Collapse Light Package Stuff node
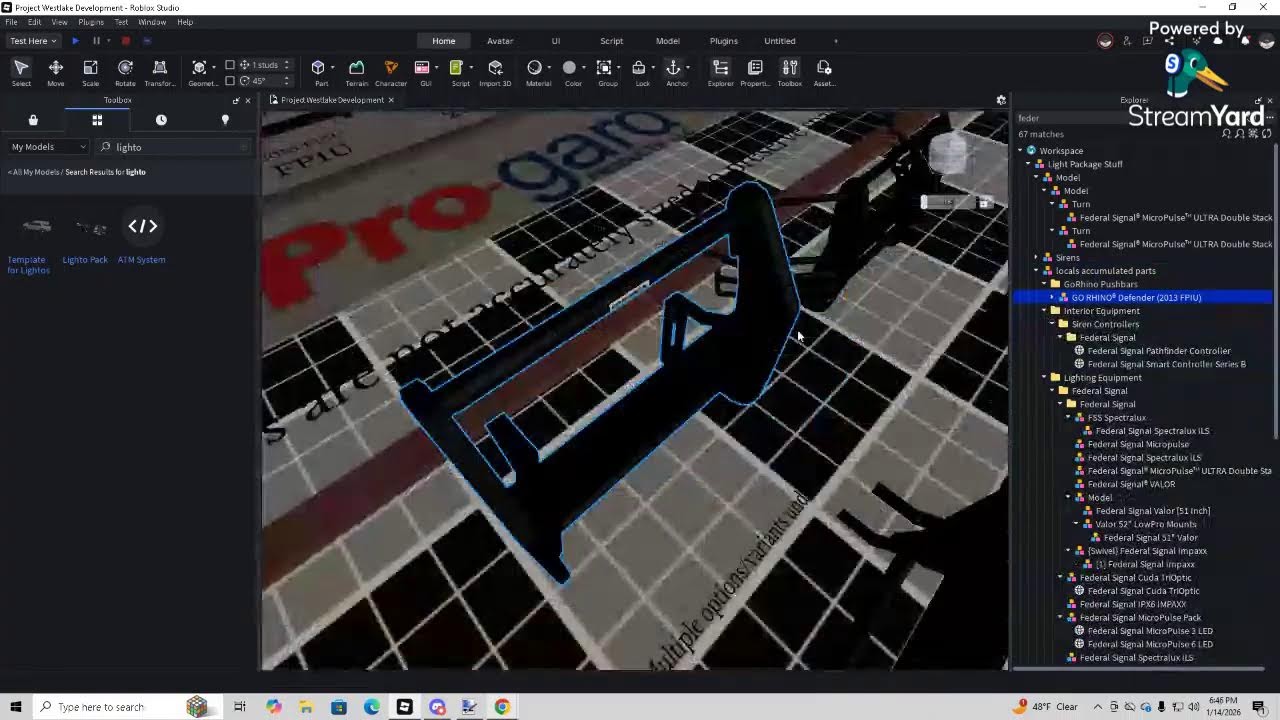The height and width of the screenshot is (720, 1280). click(1028, 164)
